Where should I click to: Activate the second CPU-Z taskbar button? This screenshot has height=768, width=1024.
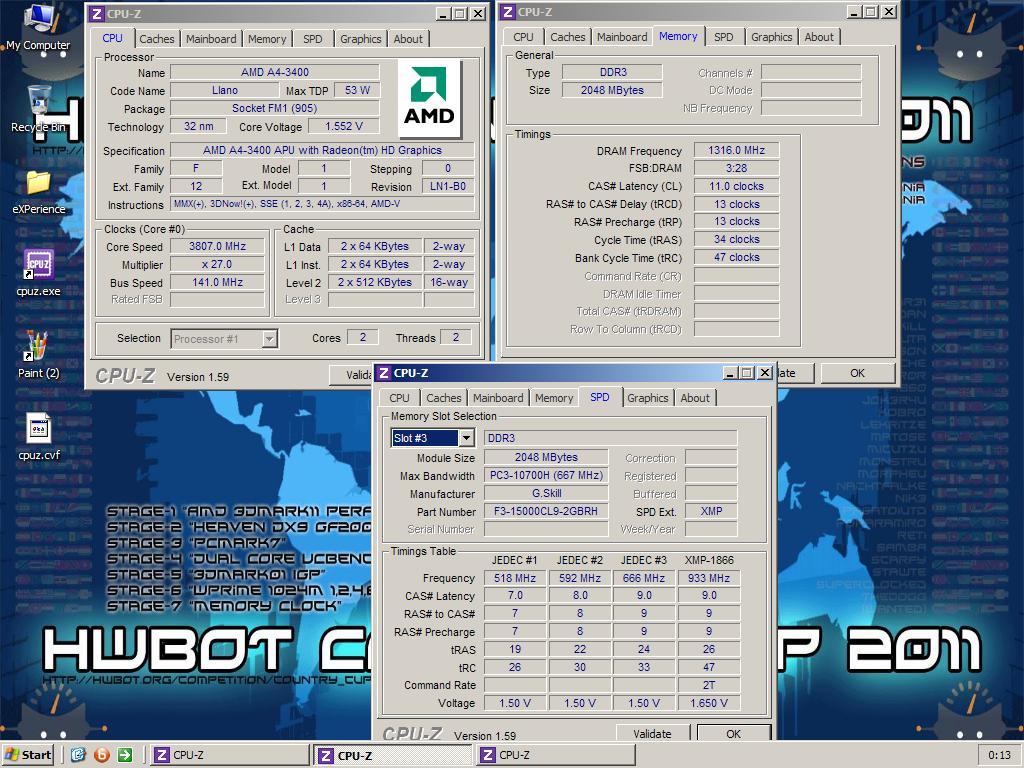(x=392, y=755)
